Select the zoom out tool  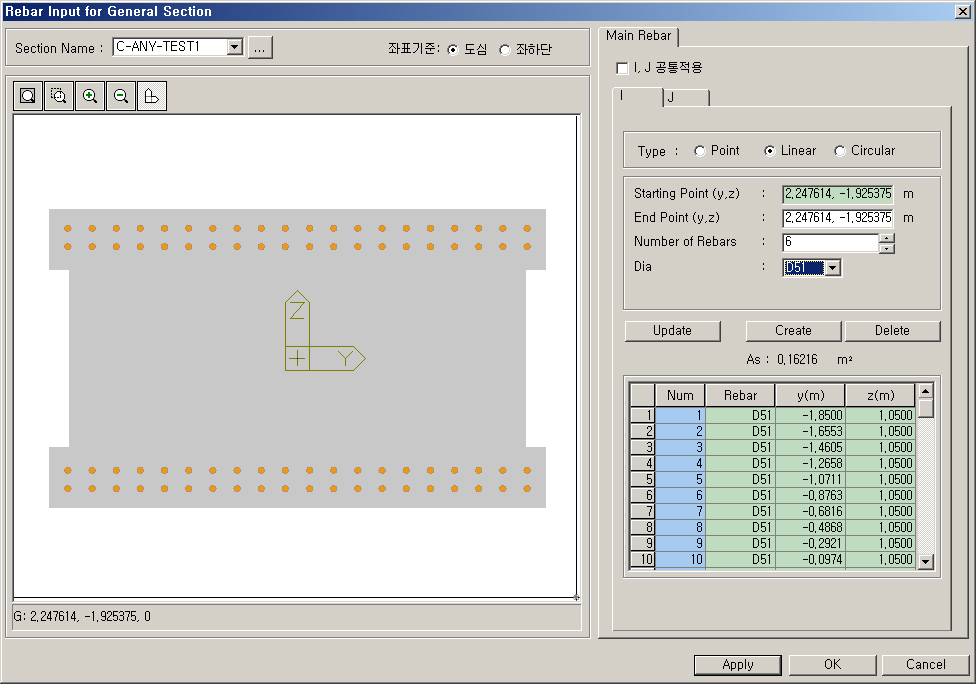tap(119, 95)
